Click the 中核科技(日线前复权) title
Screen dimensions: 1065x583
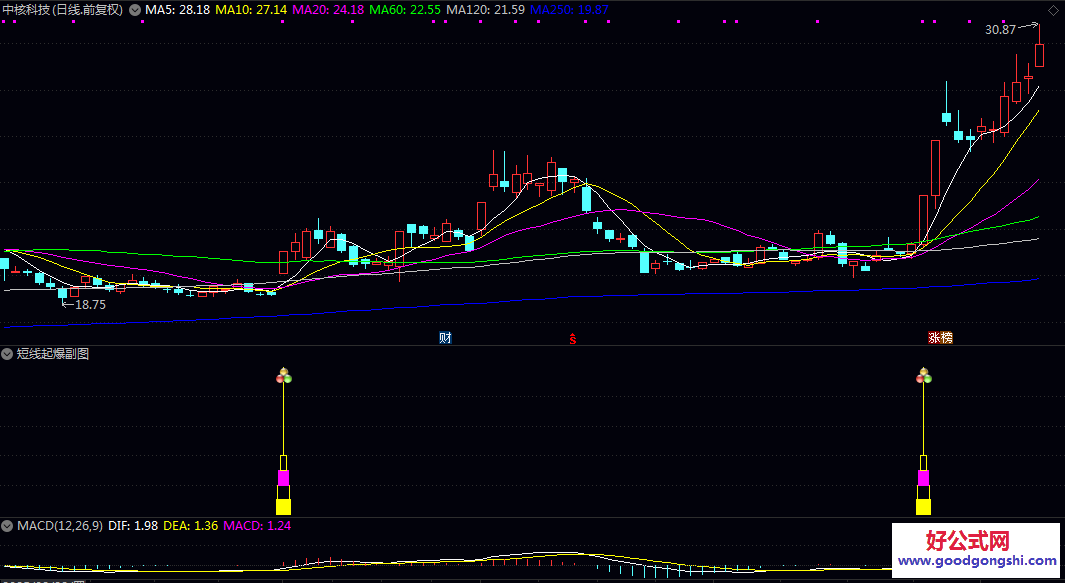[62, 10]
